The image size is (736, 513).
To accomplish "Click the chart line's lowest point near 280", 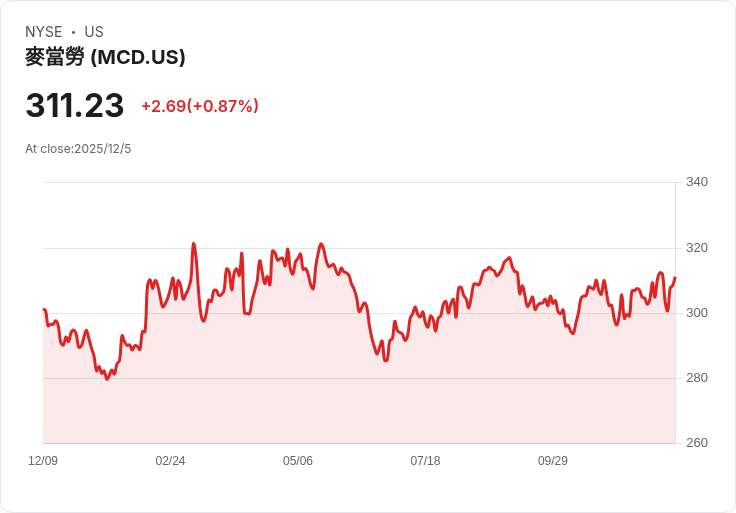I will point(107,379).
